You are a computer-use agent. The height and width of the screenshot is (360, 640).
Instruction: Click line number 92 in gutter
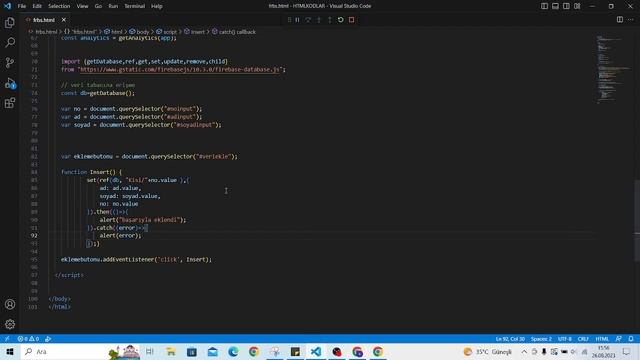point(34,236)
